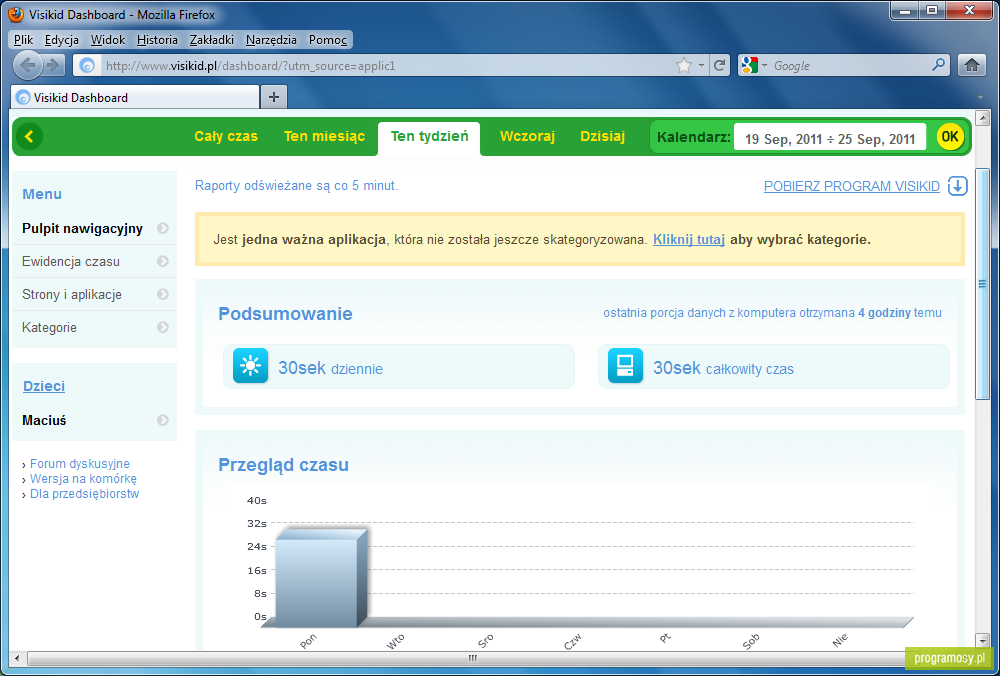Open Wersja na komórkę link
Screen dimensions: 1000x676
83,478
